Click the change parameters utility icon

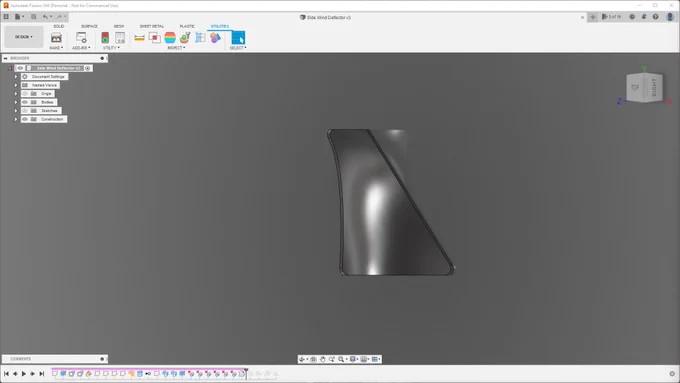click(120, 38)
